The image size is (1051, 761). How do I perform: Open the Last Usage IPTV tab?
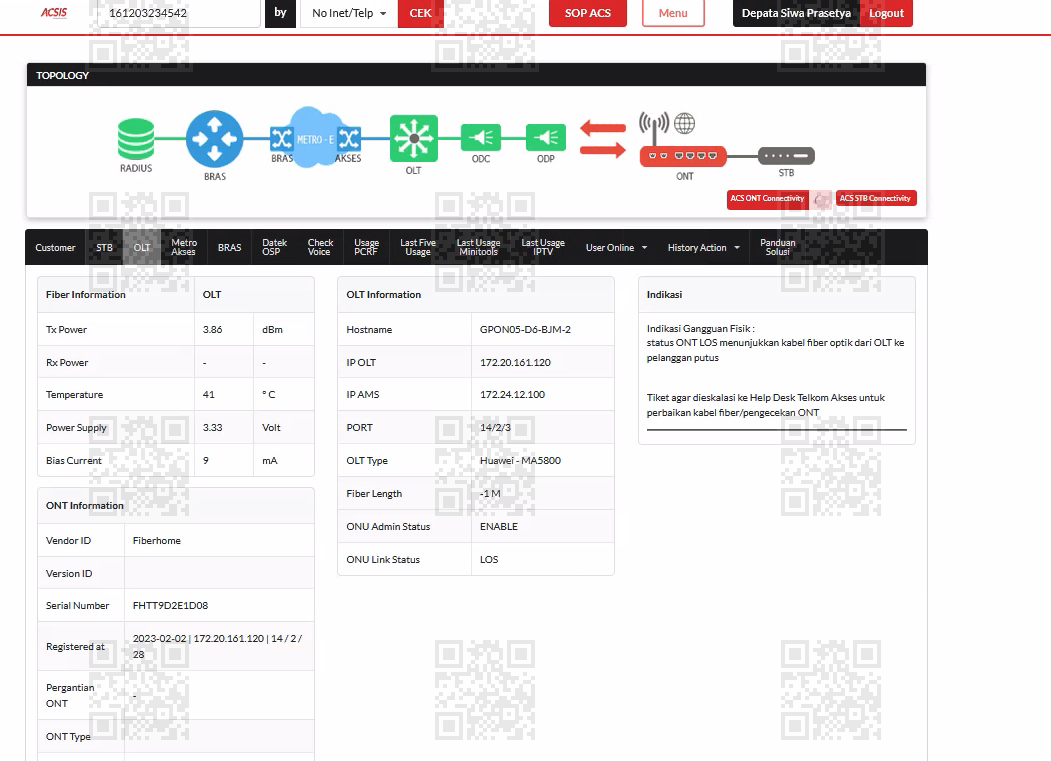tap(543, 247)
